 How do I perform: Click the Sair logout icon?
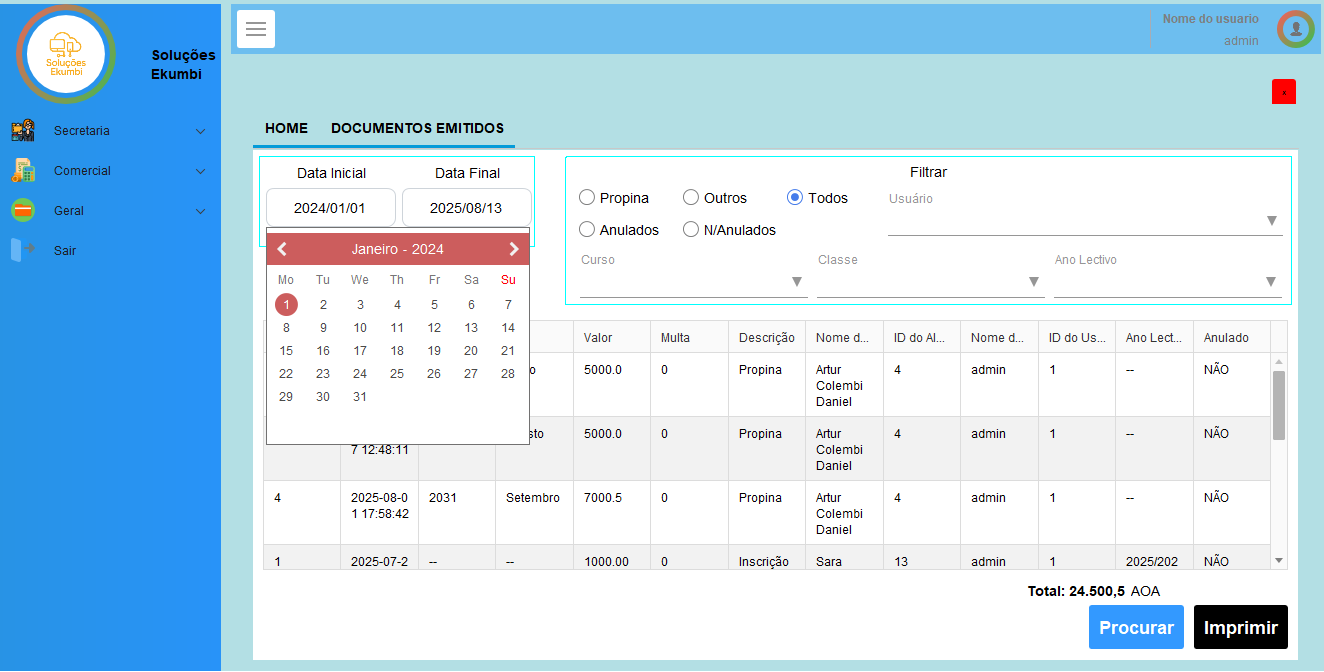tap(23, 250)
